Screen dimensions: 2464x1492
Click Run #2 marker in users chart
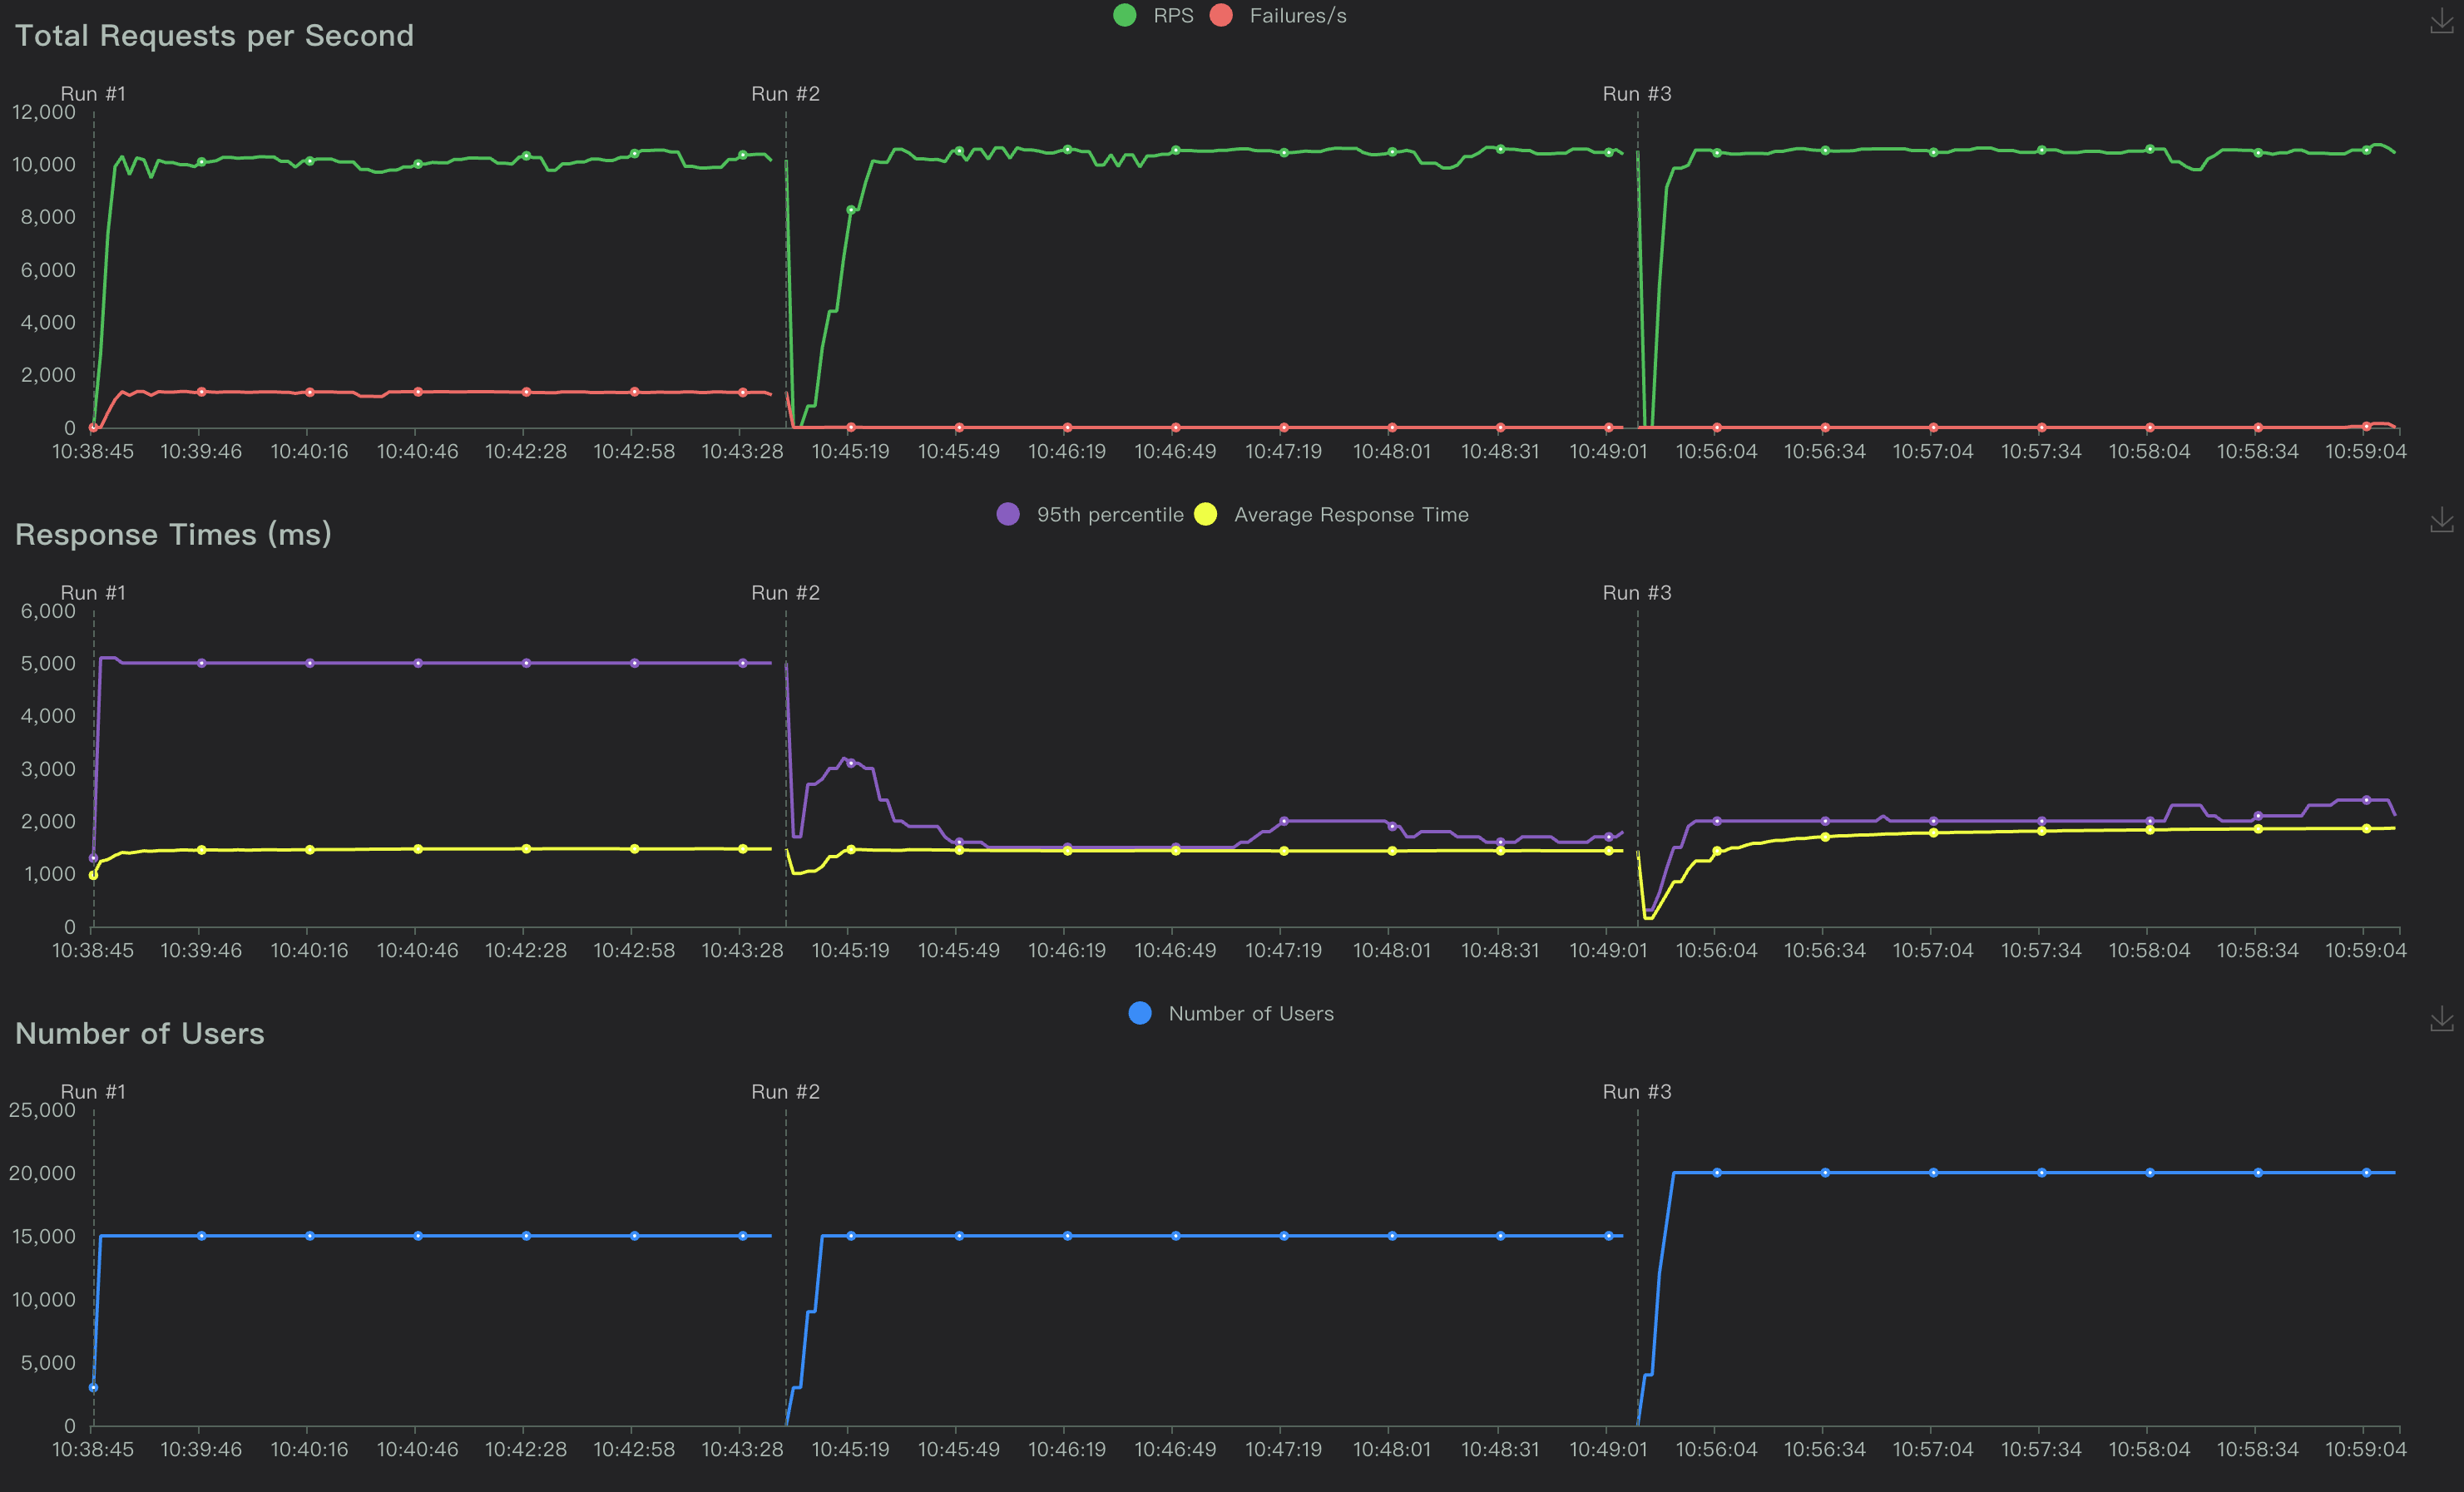tap(785, 1092)
